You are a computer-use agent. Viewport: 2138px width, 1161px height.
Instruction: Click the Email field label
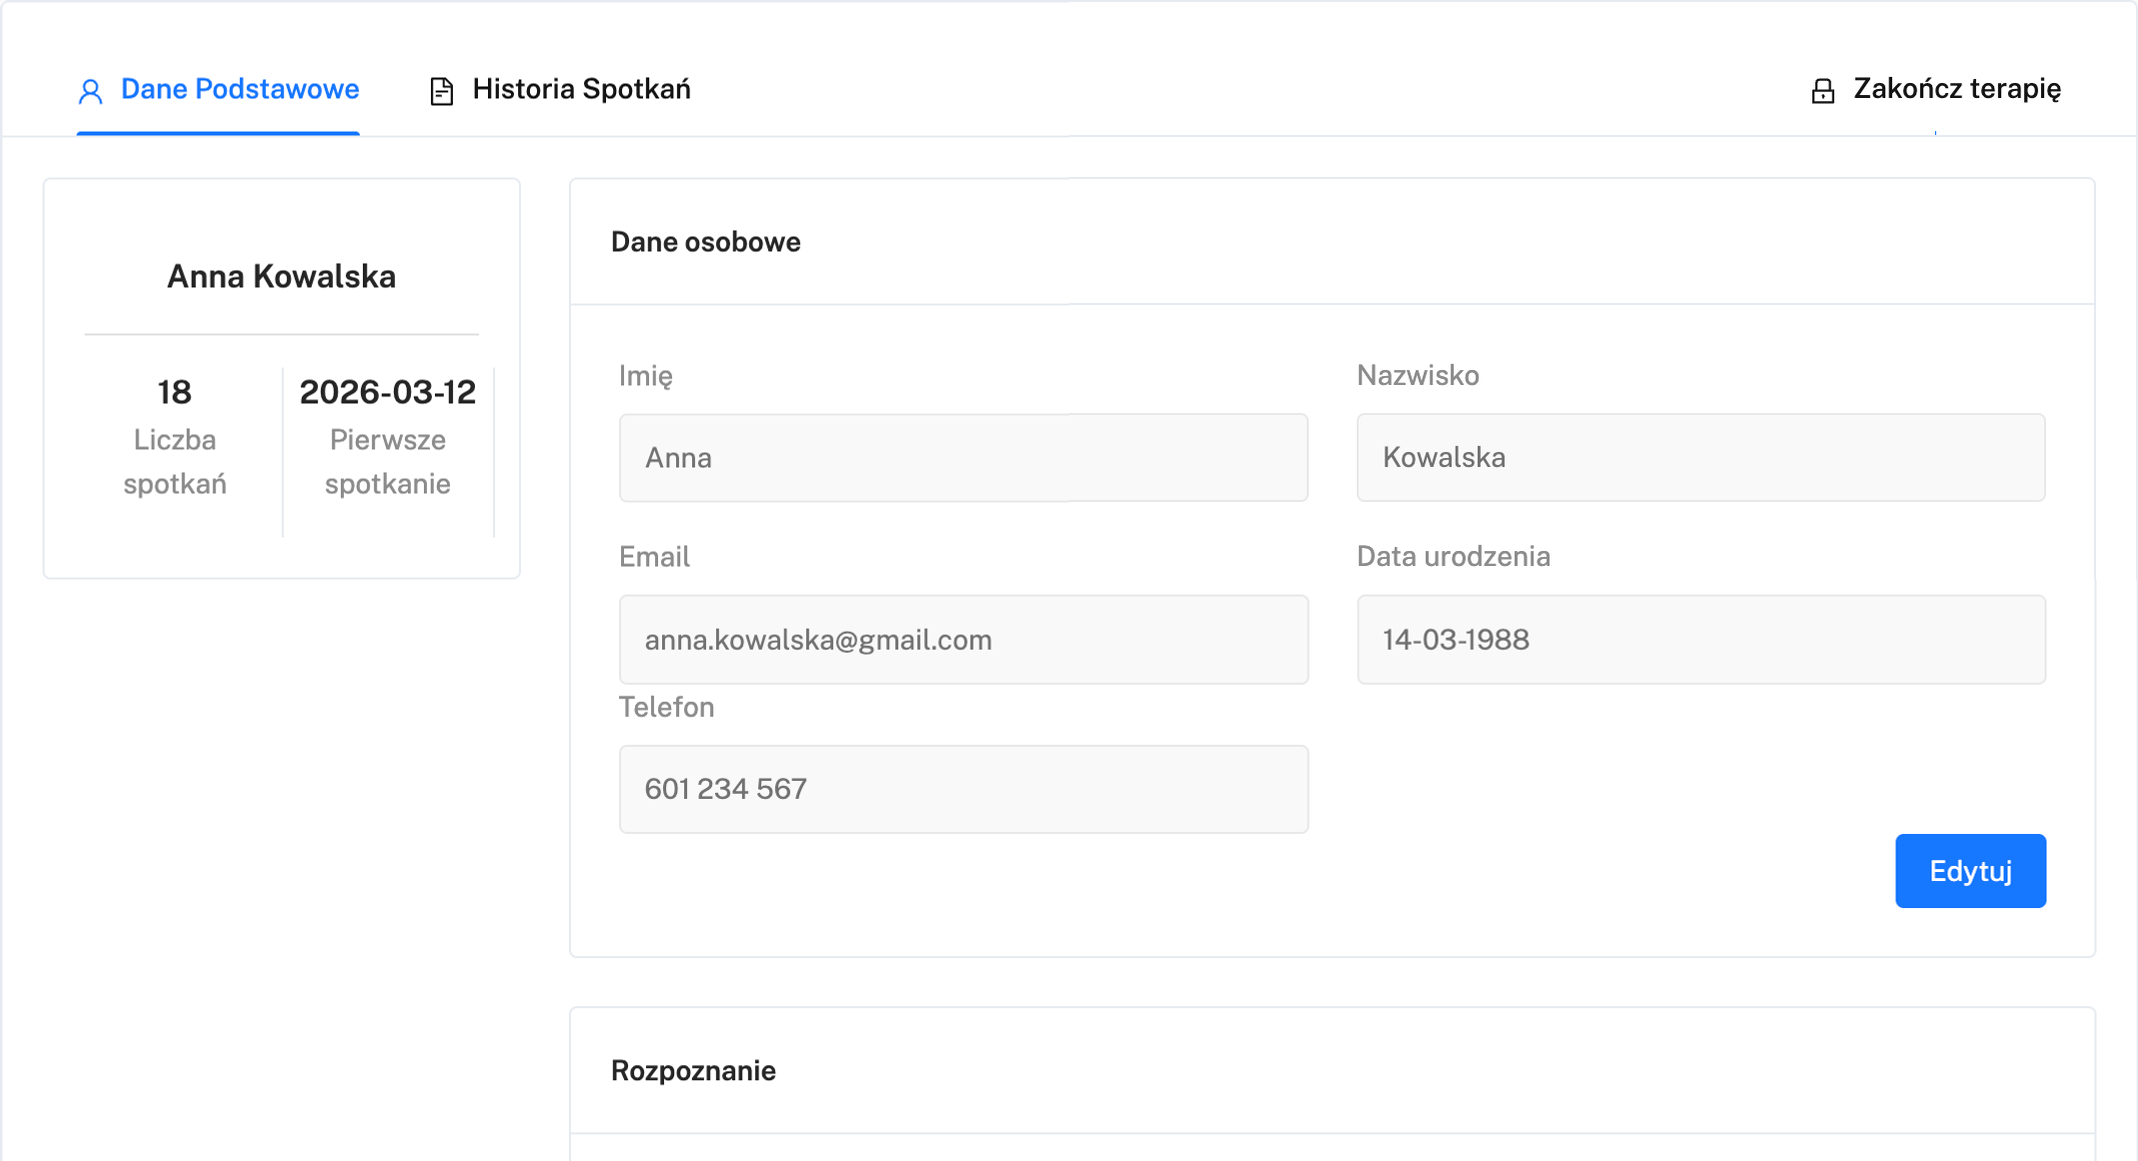click(x=654, y=557)
